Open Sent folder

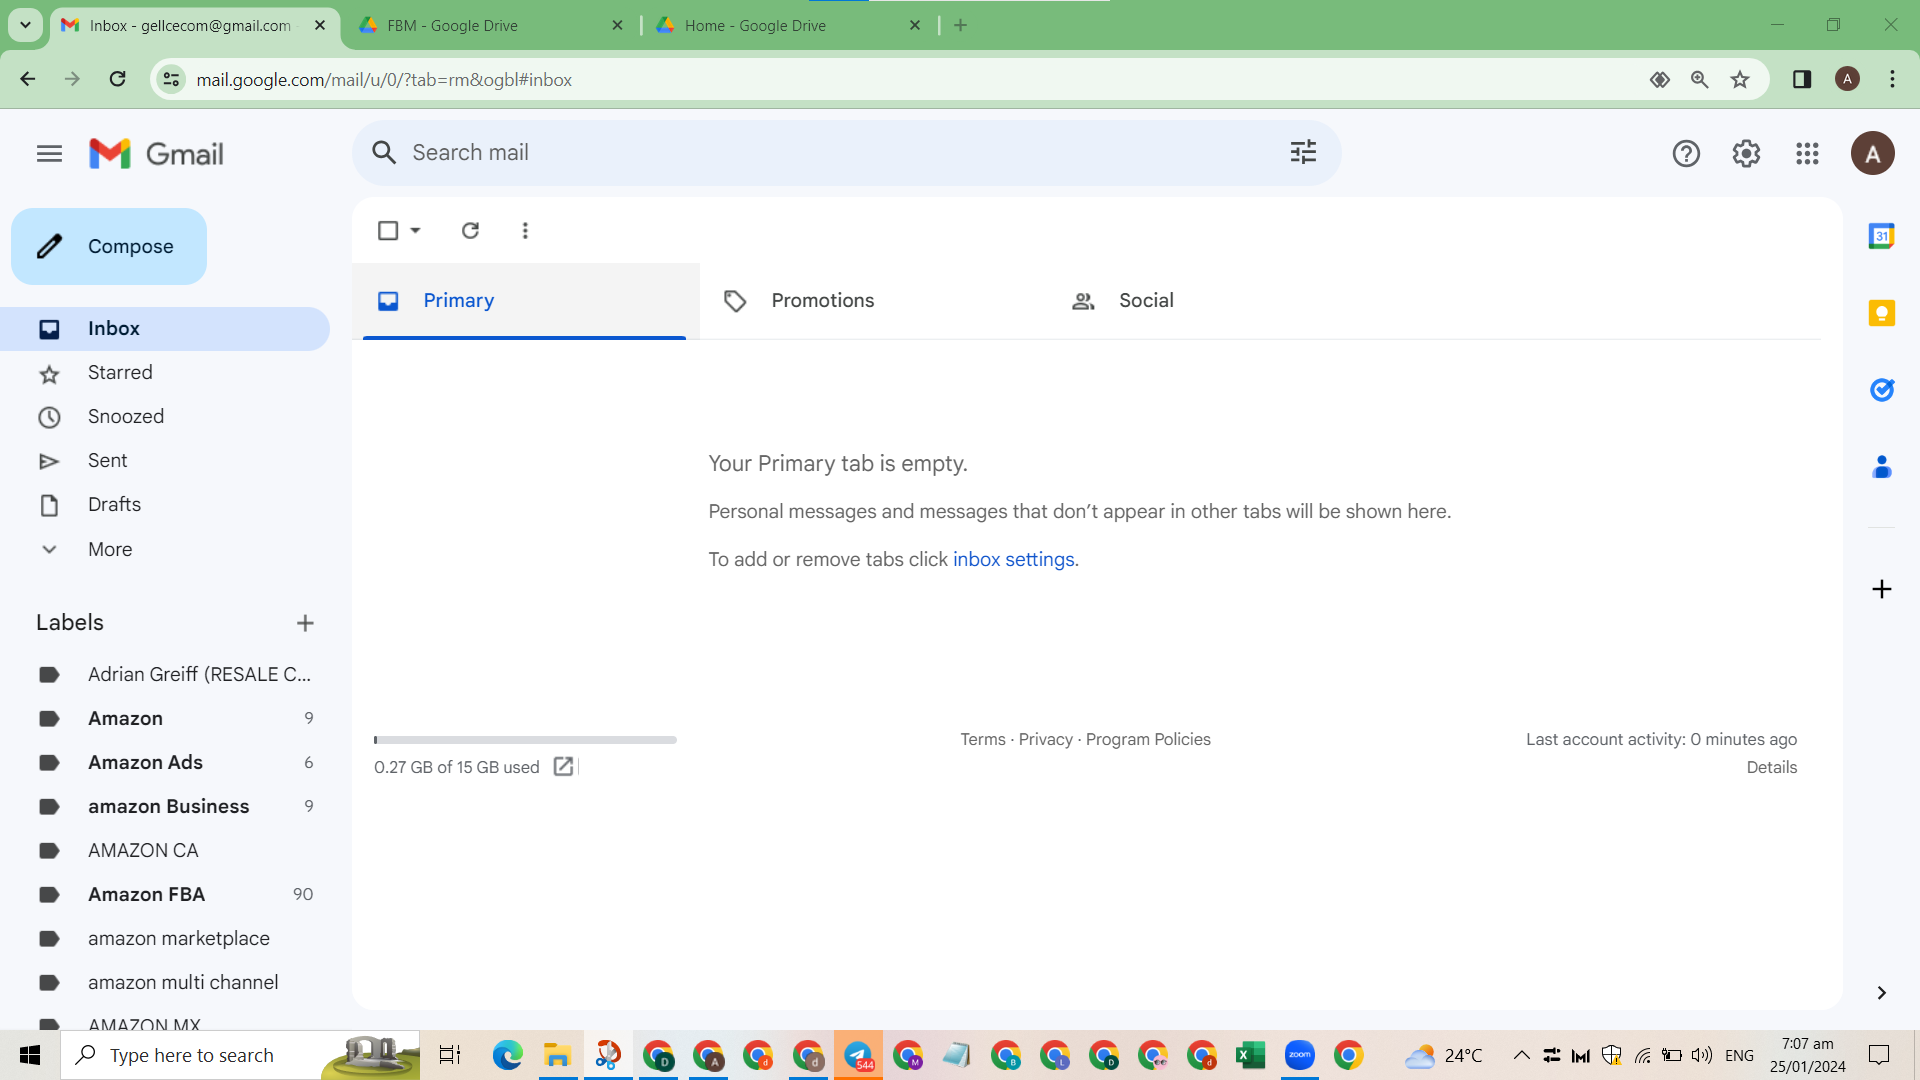click(165, 461)
